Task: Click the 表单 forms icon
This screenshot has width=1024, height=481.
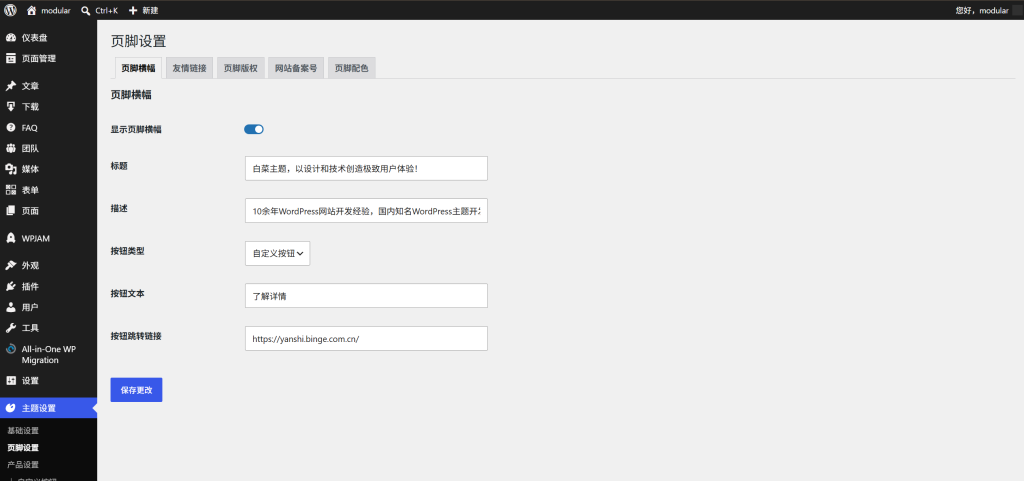Action: (x=10, y=190)
